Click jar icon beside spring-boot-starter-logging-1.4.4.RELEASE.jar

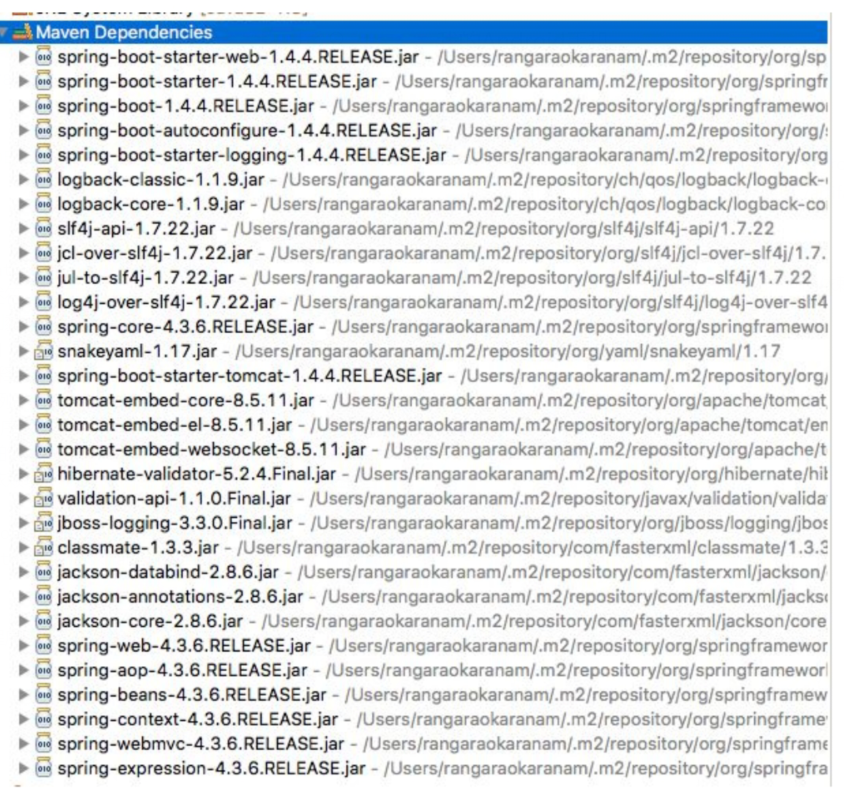[x=43, y=155]
